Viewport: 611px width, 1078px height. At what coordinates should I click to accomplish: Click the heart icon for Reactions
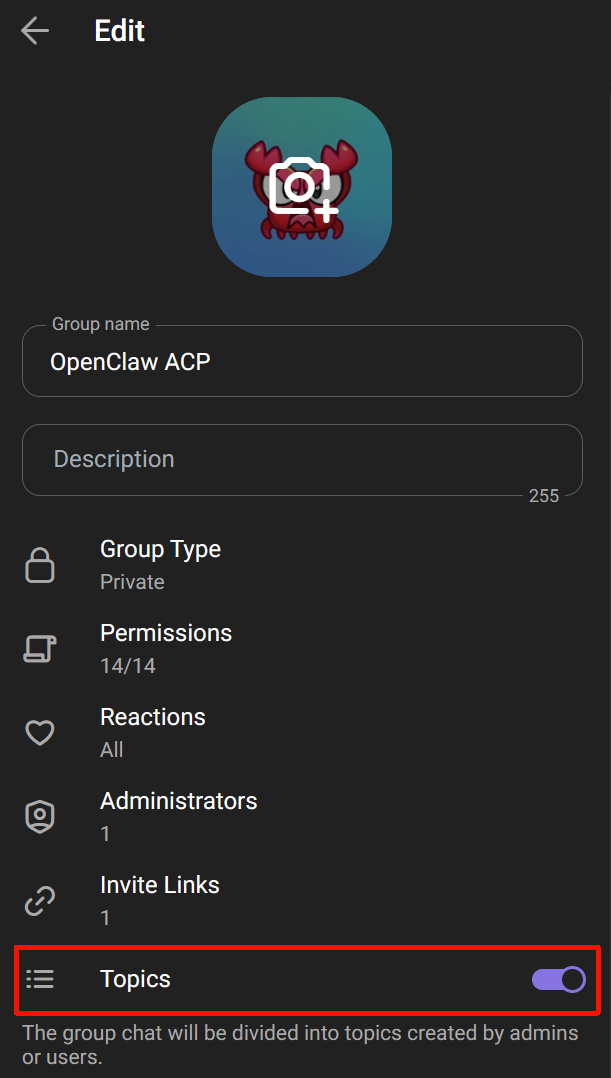pos(39,733)
